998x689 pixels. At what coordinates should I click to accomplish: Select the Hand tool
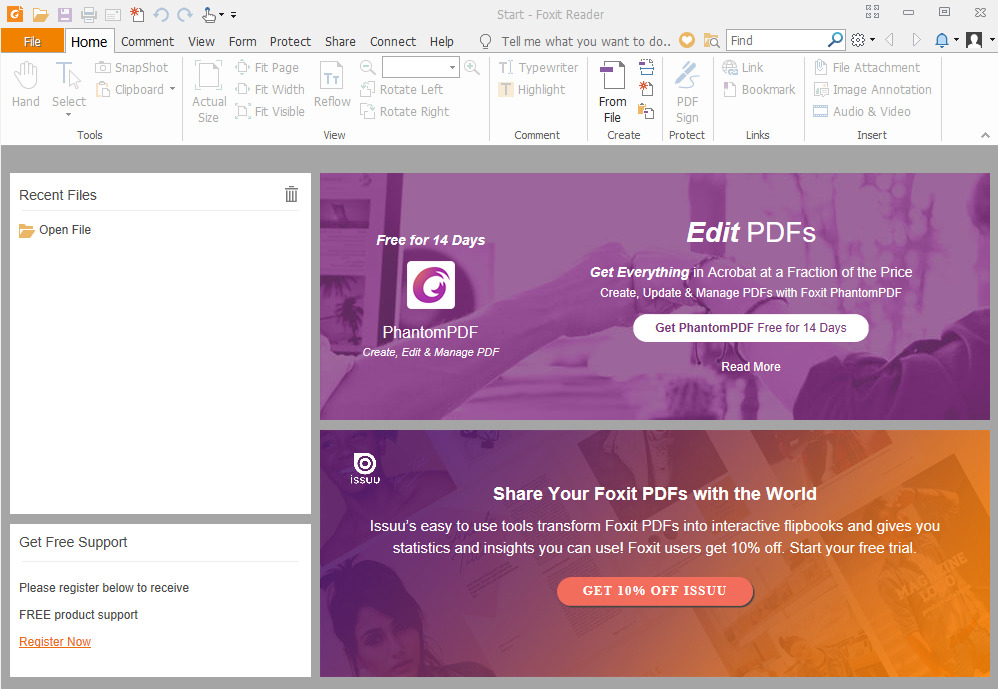pos(25,85)
